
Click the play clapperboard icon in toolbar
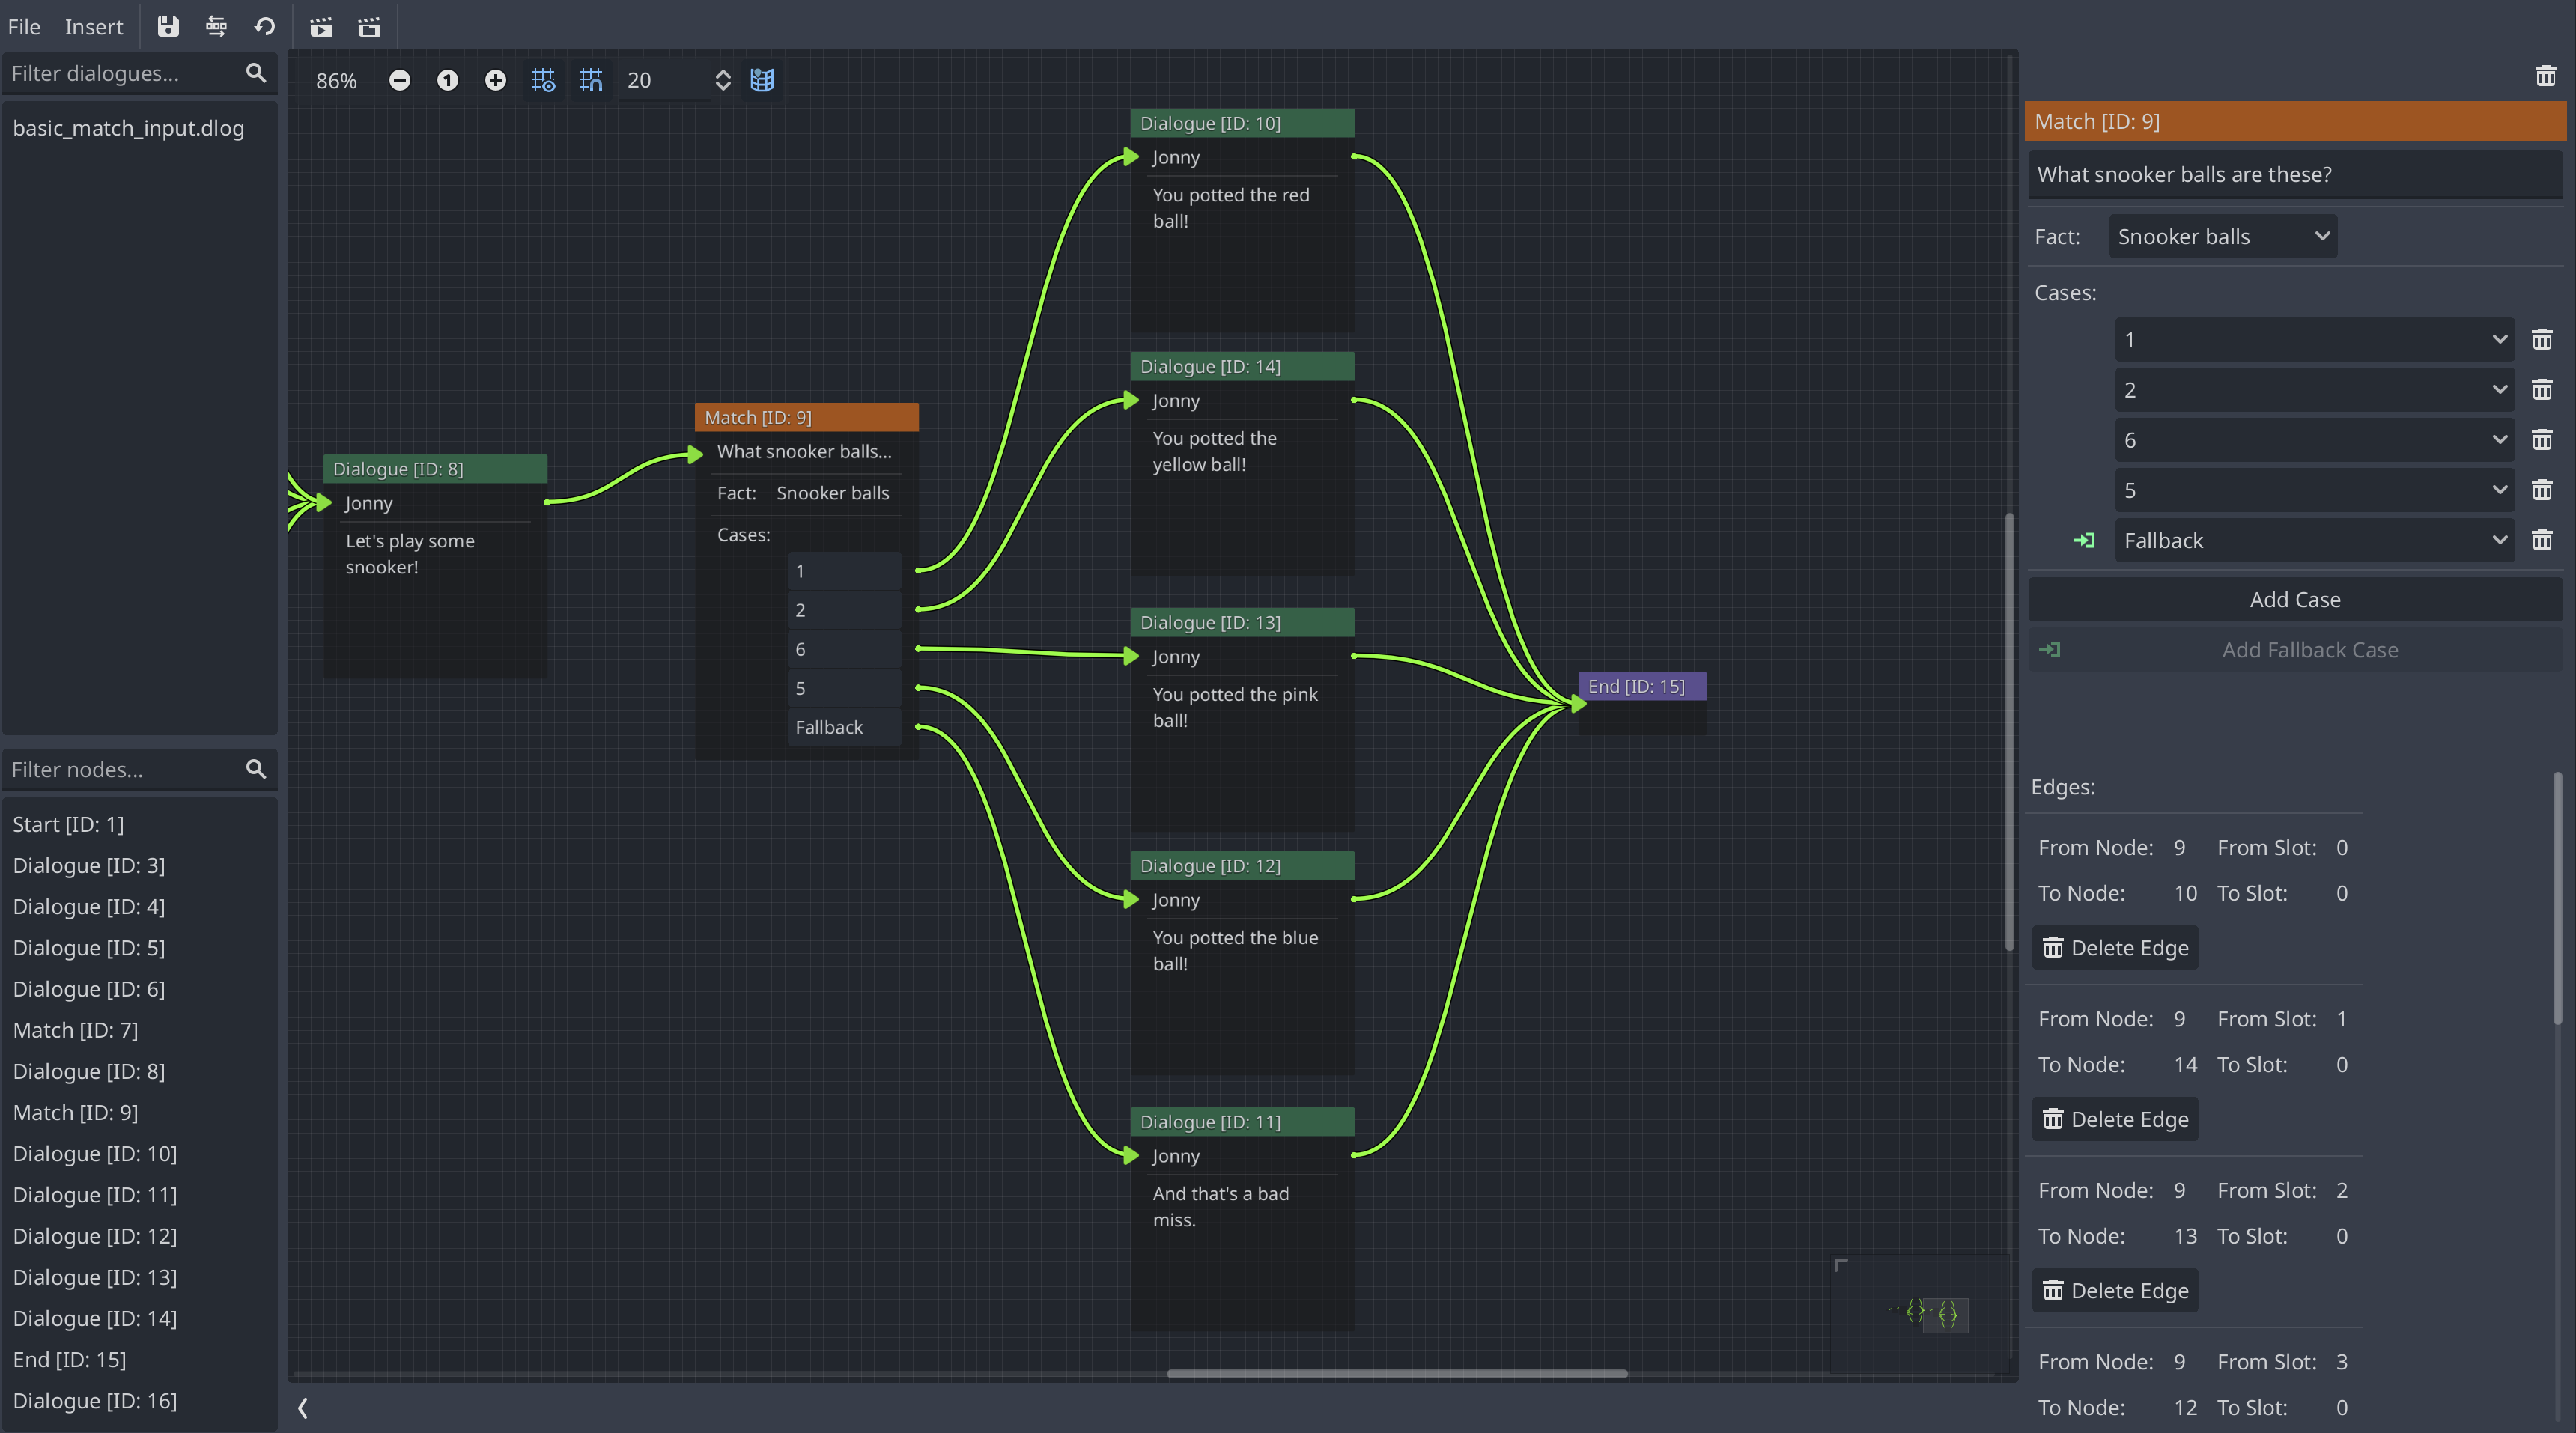click(x=321, y=27)
